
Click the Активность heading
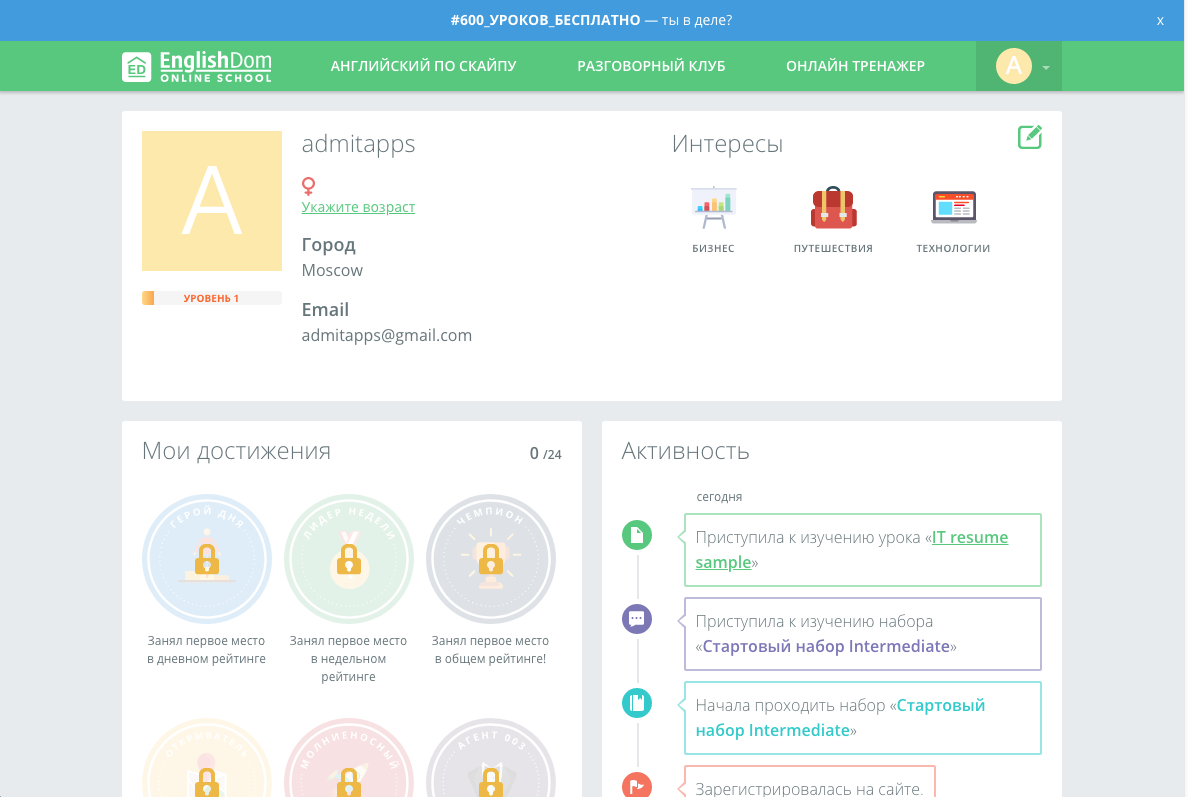pyautogui.click(x=686, y=451)
